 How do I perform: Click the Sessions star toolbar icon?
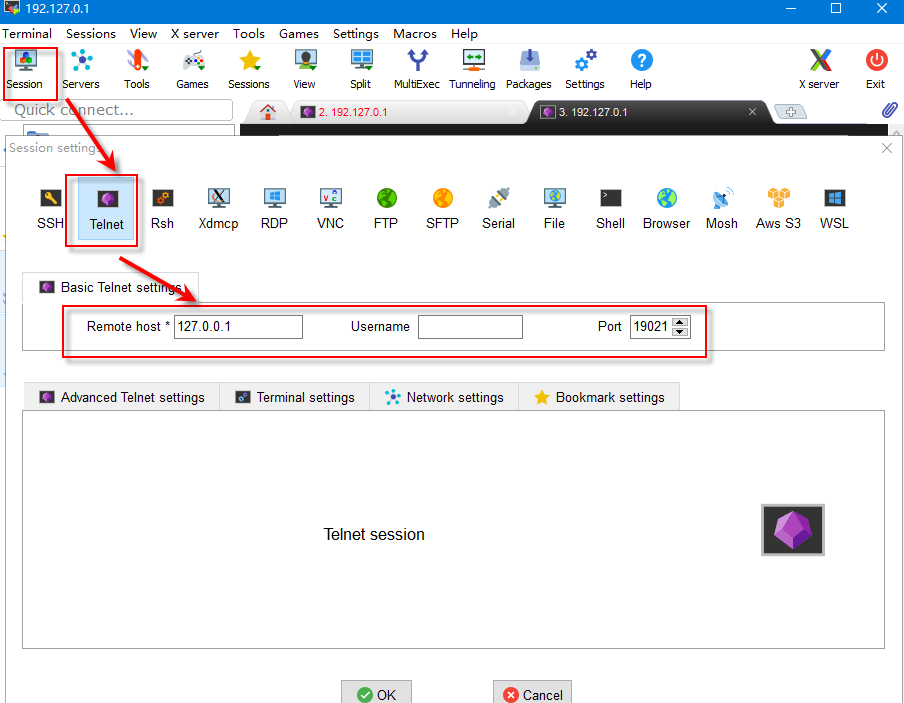coord(248,70)
